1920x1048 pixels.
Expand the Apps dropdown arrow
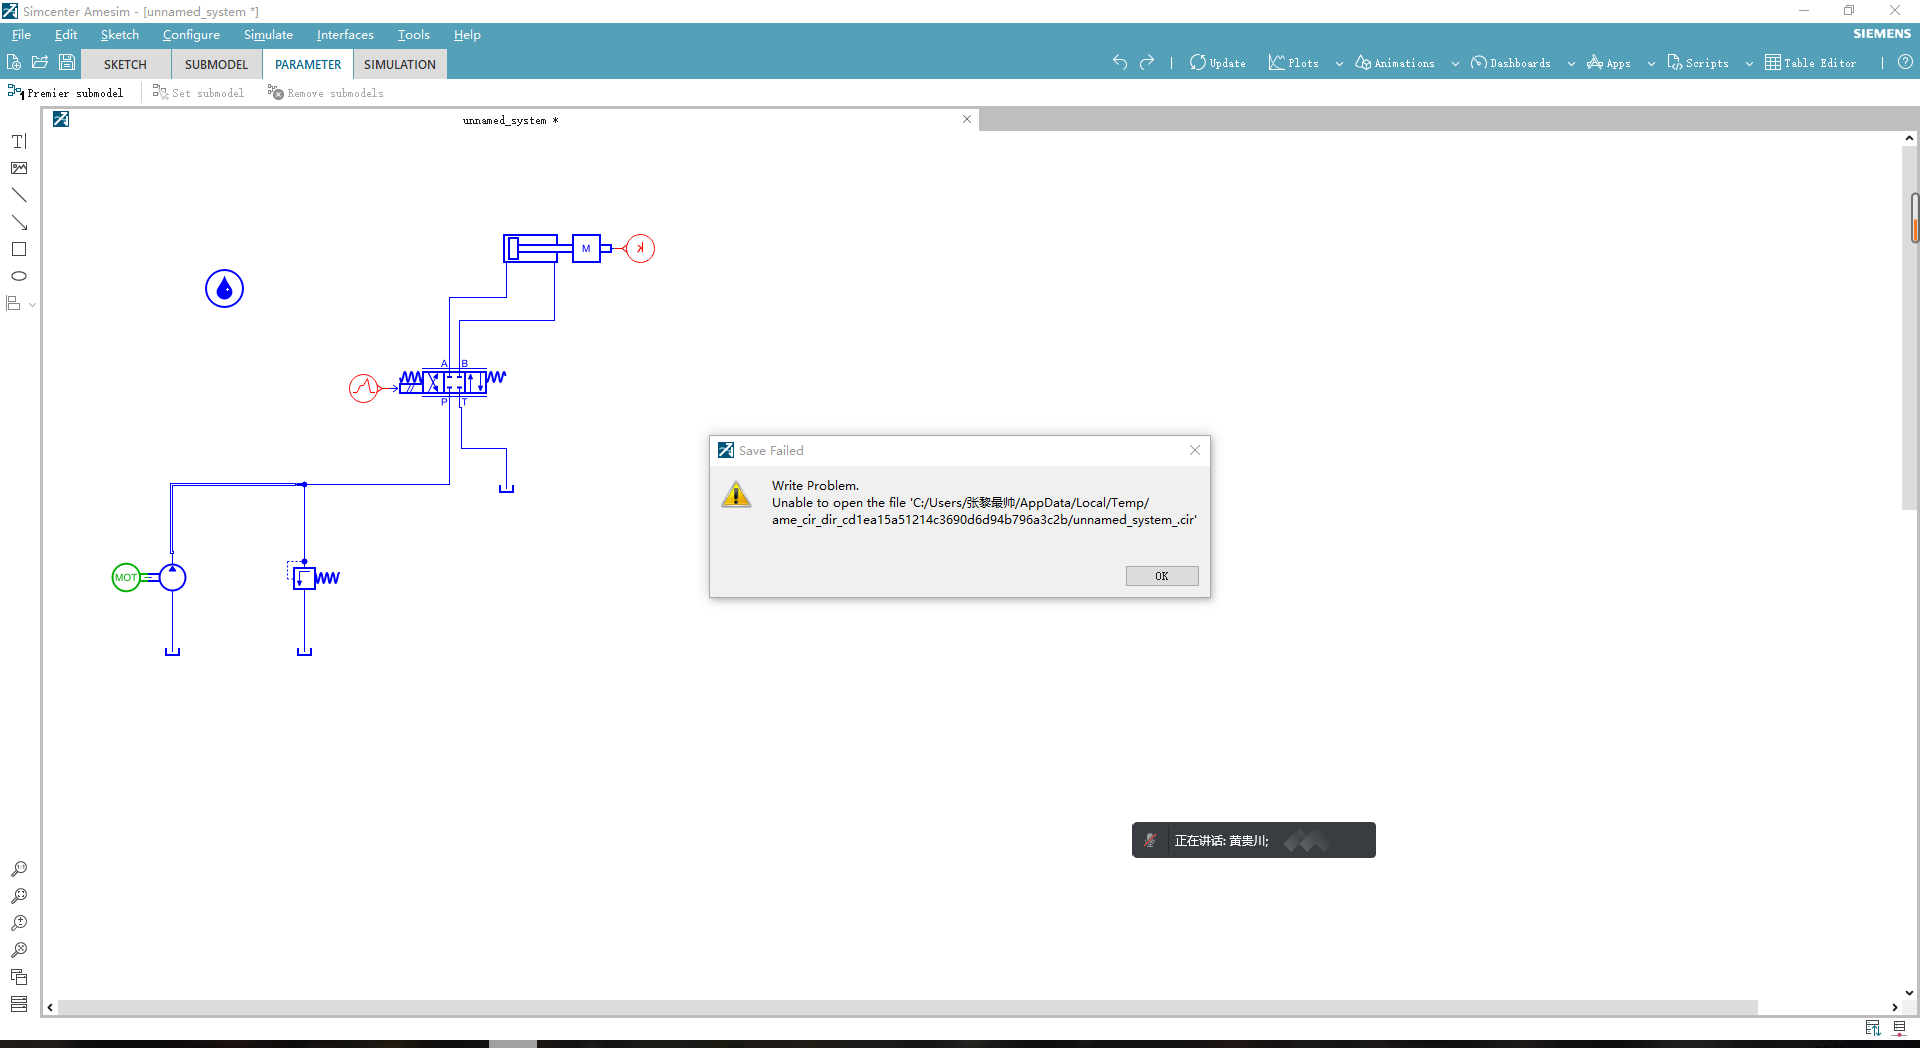click(x=1651, y=64)
